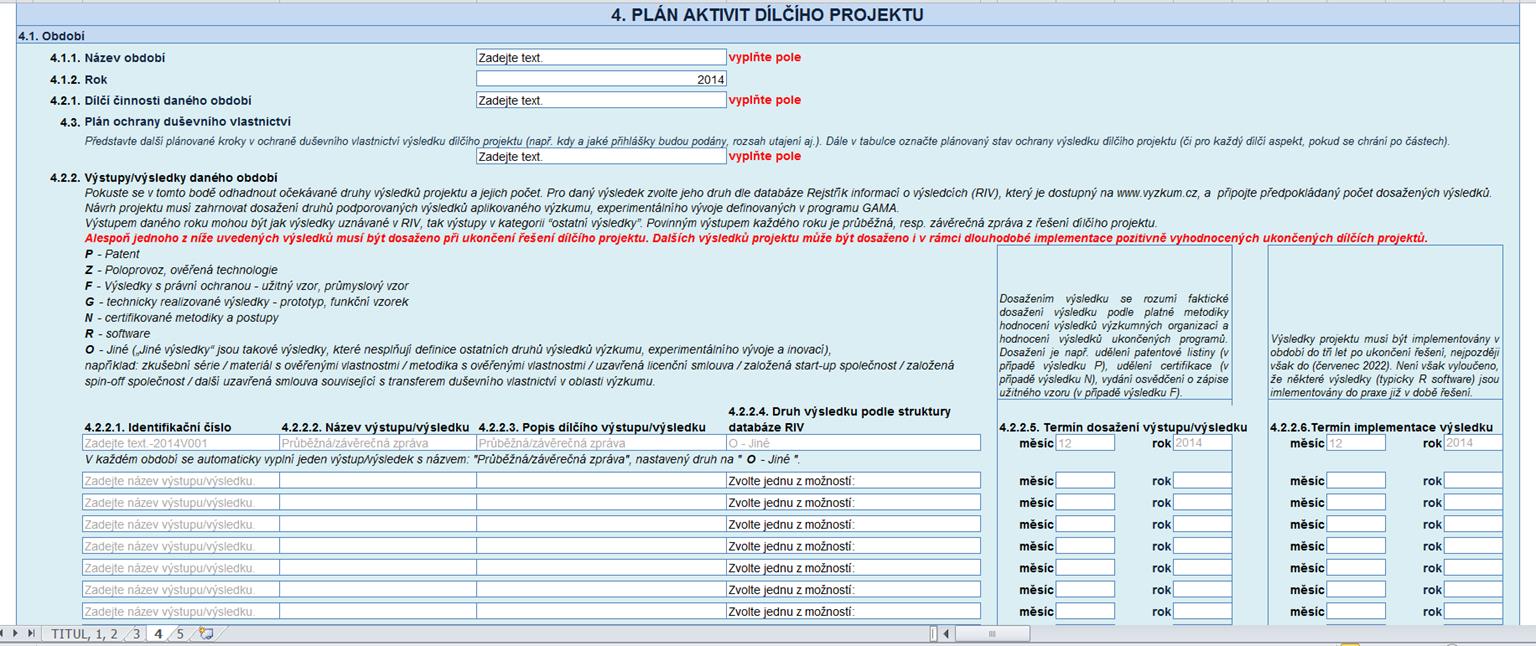Click the Dílčí činnosti daného období field
Viewport: 1536px width, 646px height.
click(601, 100)
